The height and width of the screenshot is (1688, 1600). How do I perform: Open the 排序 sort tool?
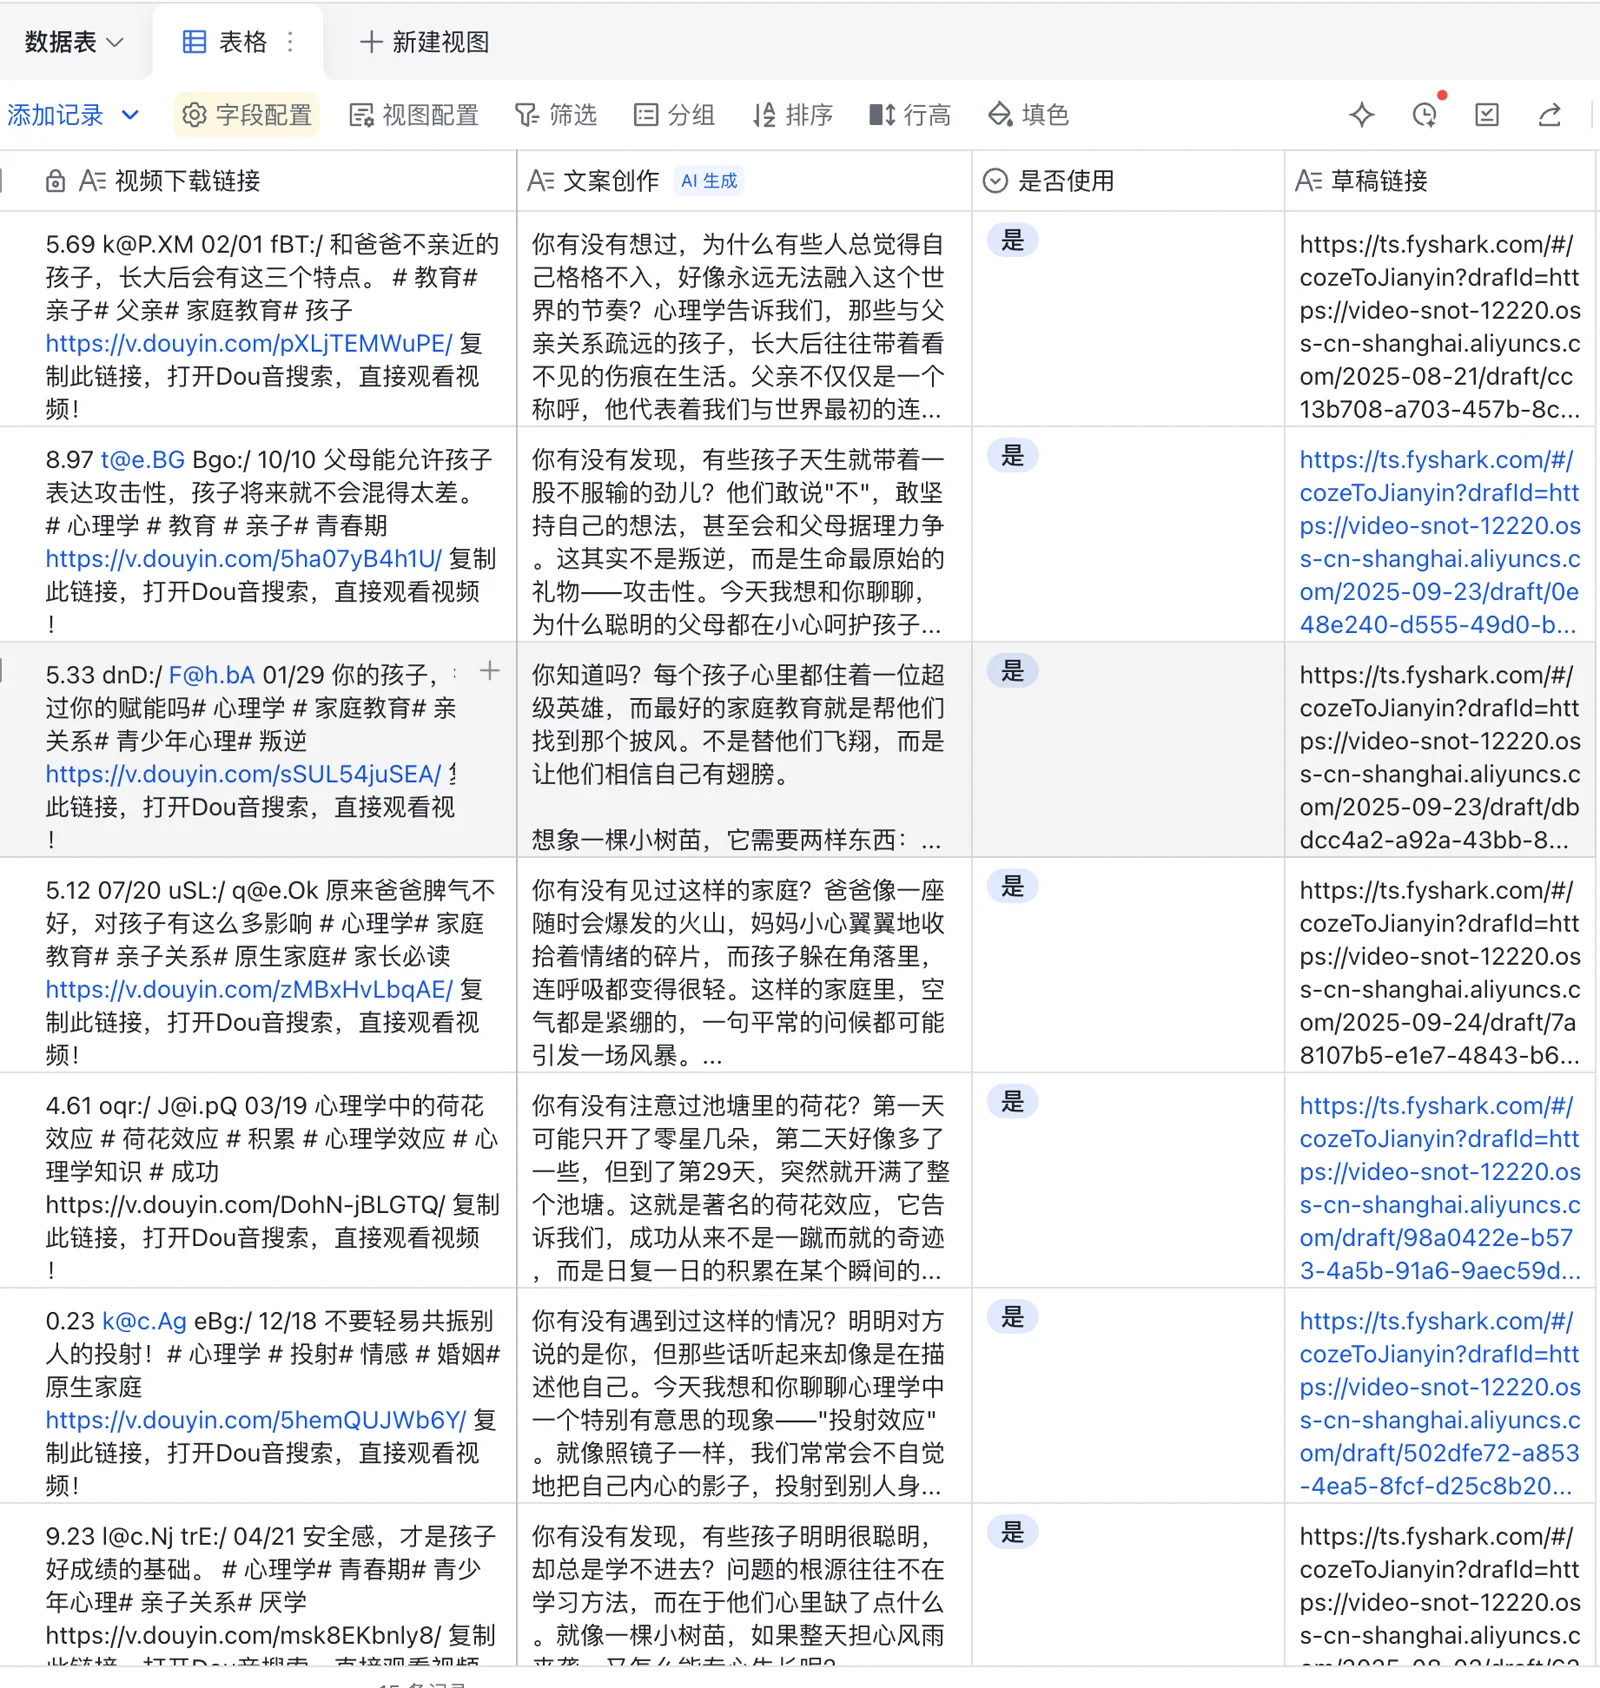coord(793,115)
